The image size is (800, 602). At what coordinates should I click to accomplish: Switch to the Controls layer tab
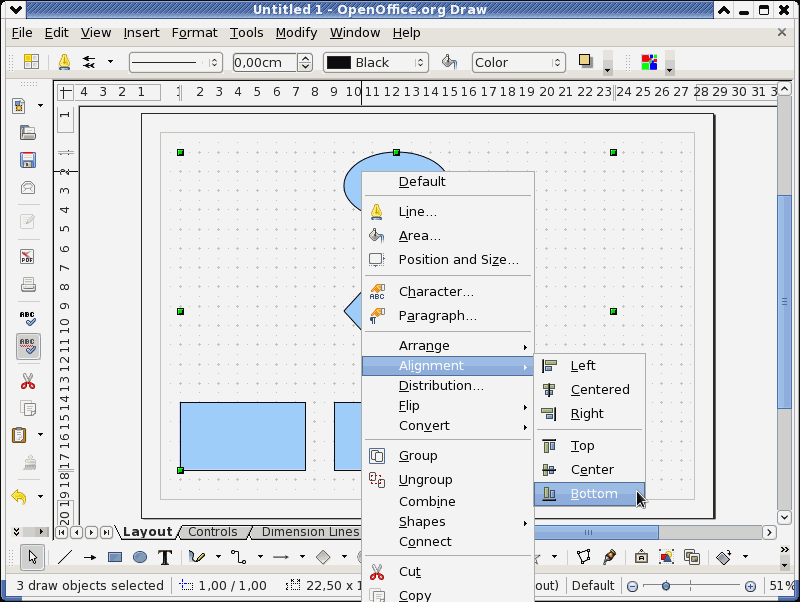[213, 532]
